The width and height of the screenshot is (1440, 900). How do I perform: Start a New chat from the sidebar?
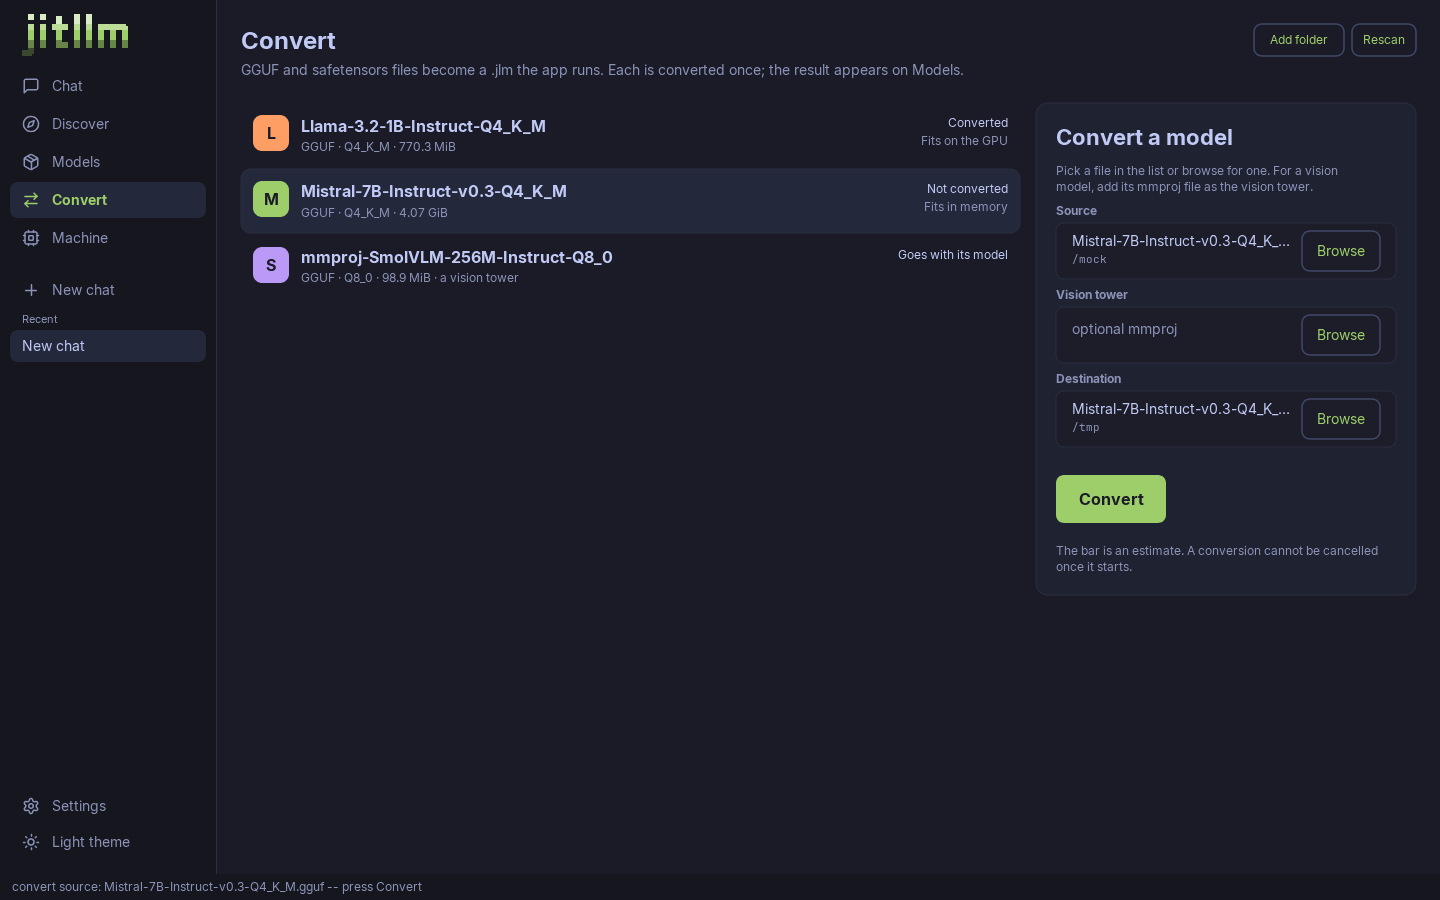[108, 290]
